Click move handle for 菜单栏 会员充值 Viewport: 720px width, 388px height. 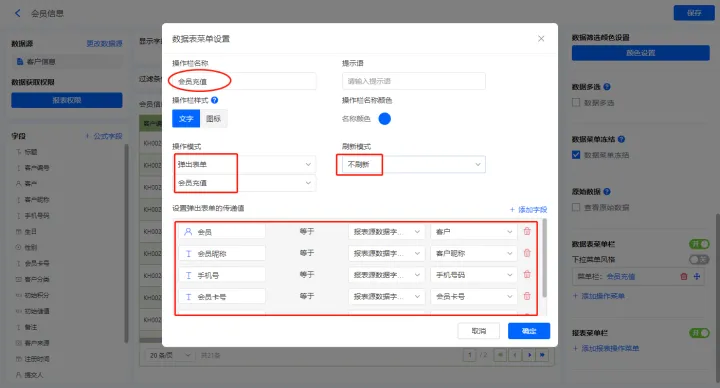697,276
